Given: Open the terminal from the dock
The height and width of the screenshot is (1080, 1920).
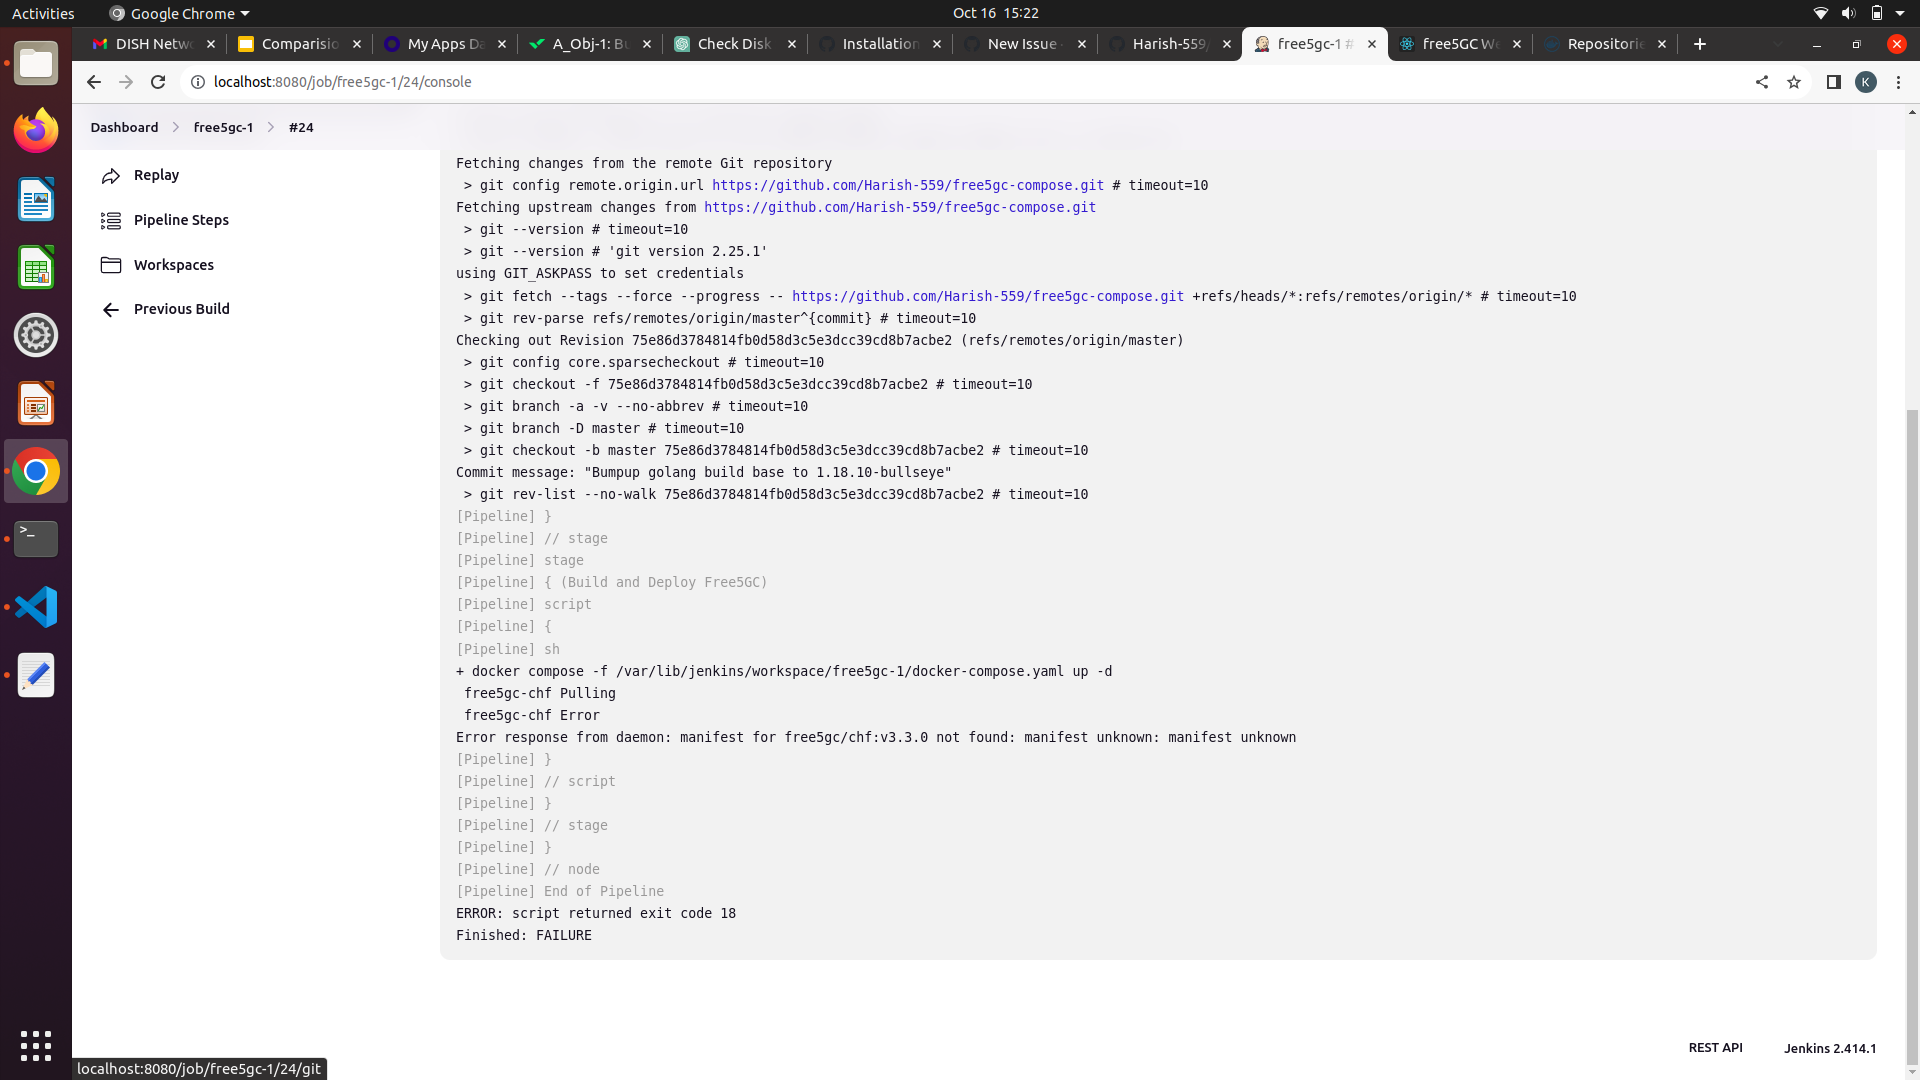Looking at the screenshot, I should [36, 539].
